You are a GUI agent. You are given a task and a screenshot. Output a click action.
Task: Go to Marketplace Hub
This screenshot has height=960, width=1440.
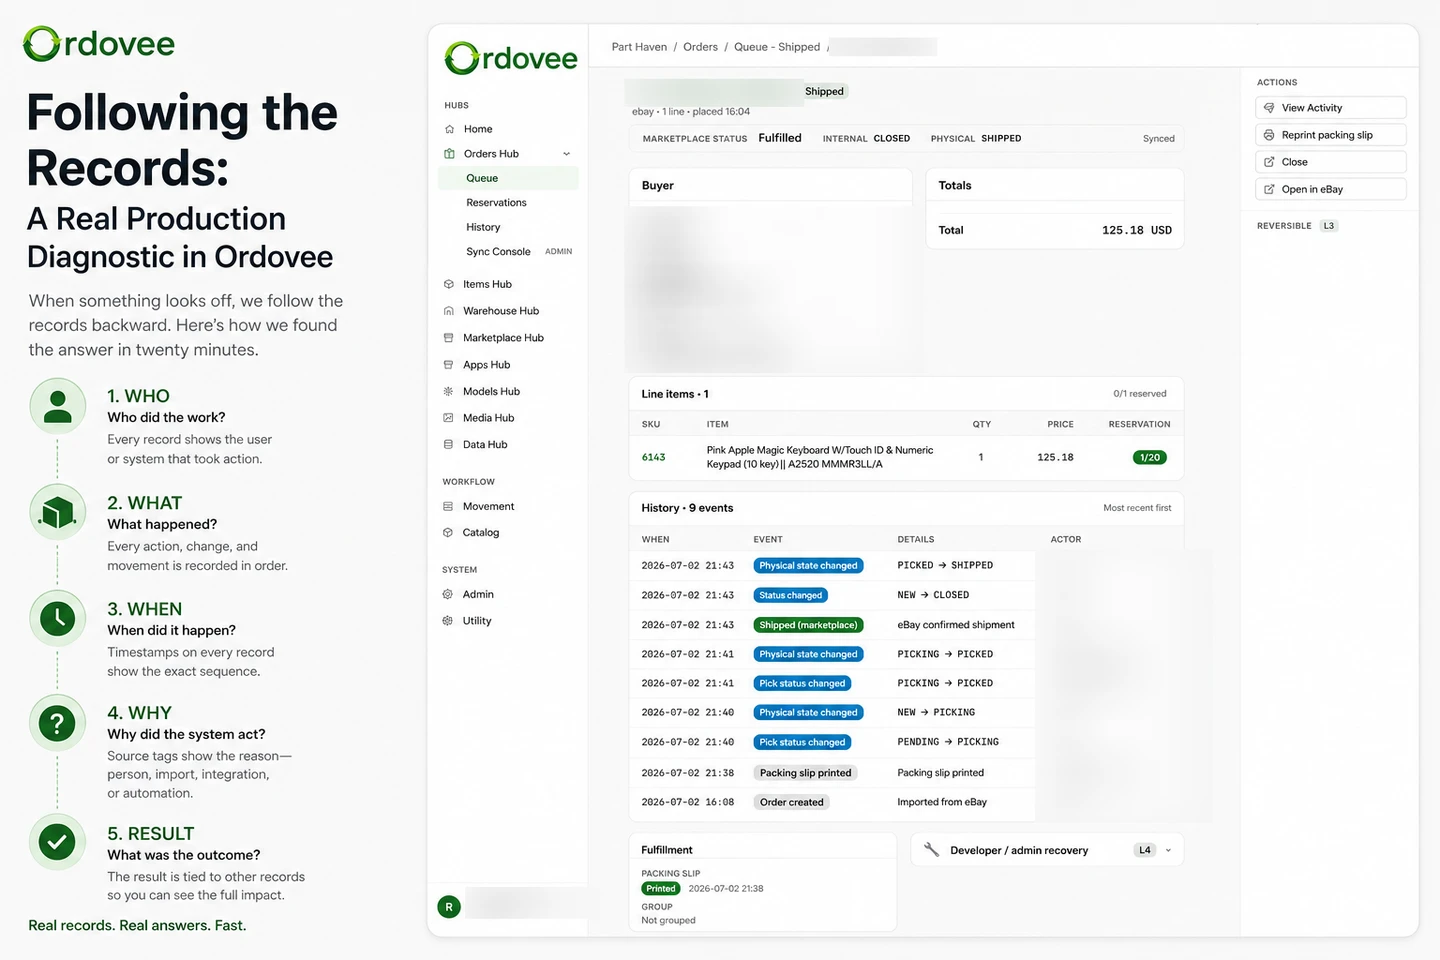(x=503, y=338)
